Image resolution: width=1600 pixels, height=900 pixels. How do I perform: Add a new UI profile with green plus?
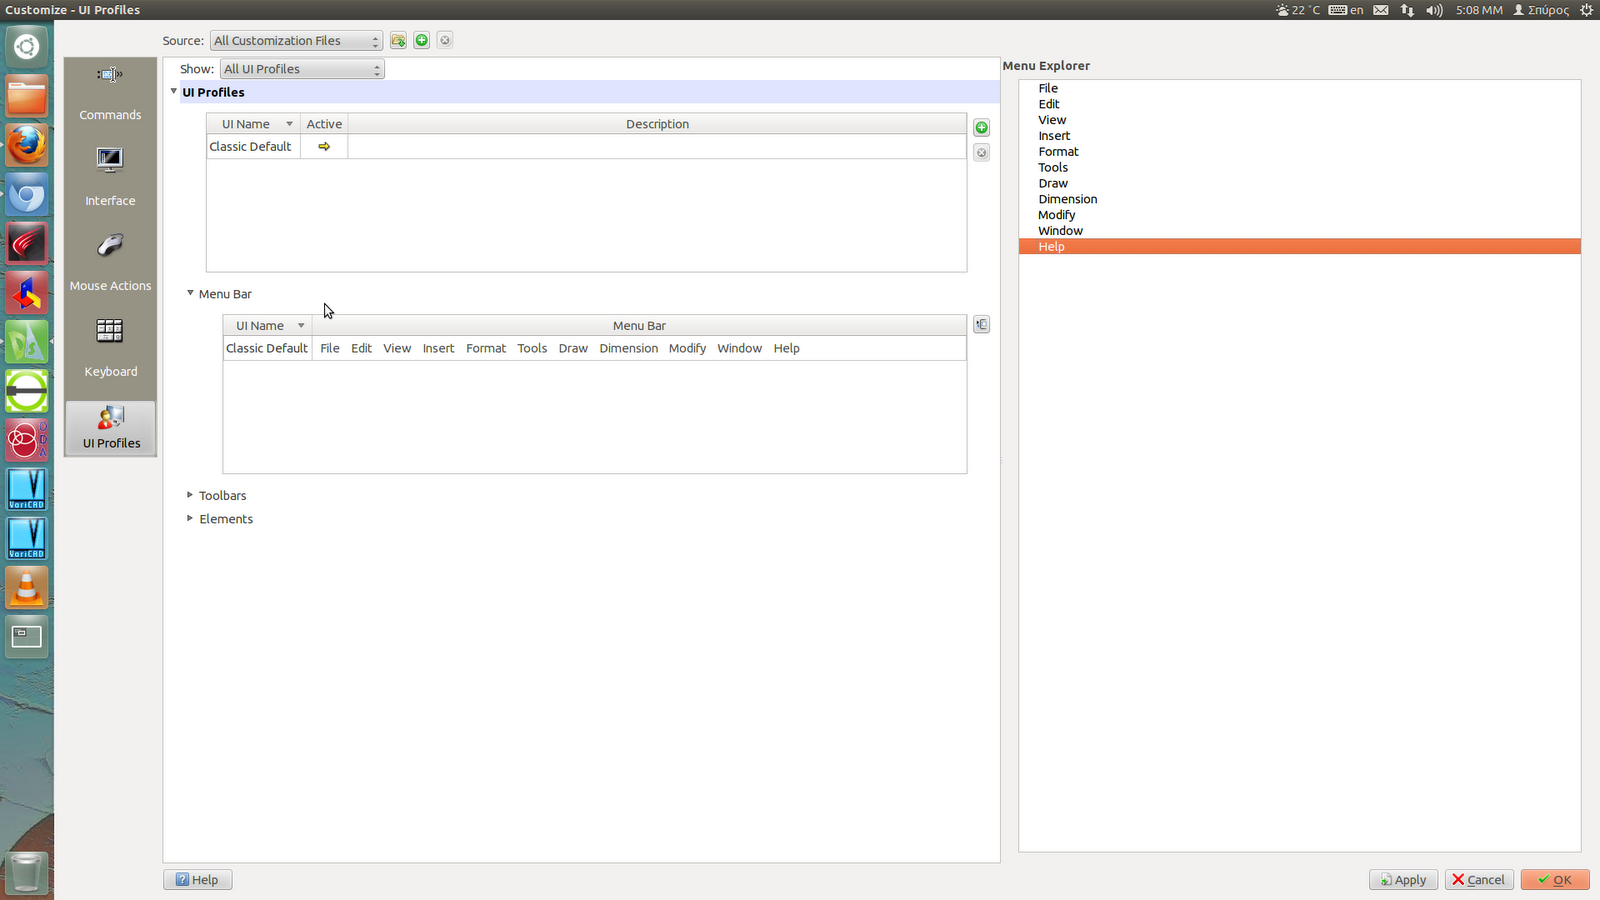click(982, 128)
